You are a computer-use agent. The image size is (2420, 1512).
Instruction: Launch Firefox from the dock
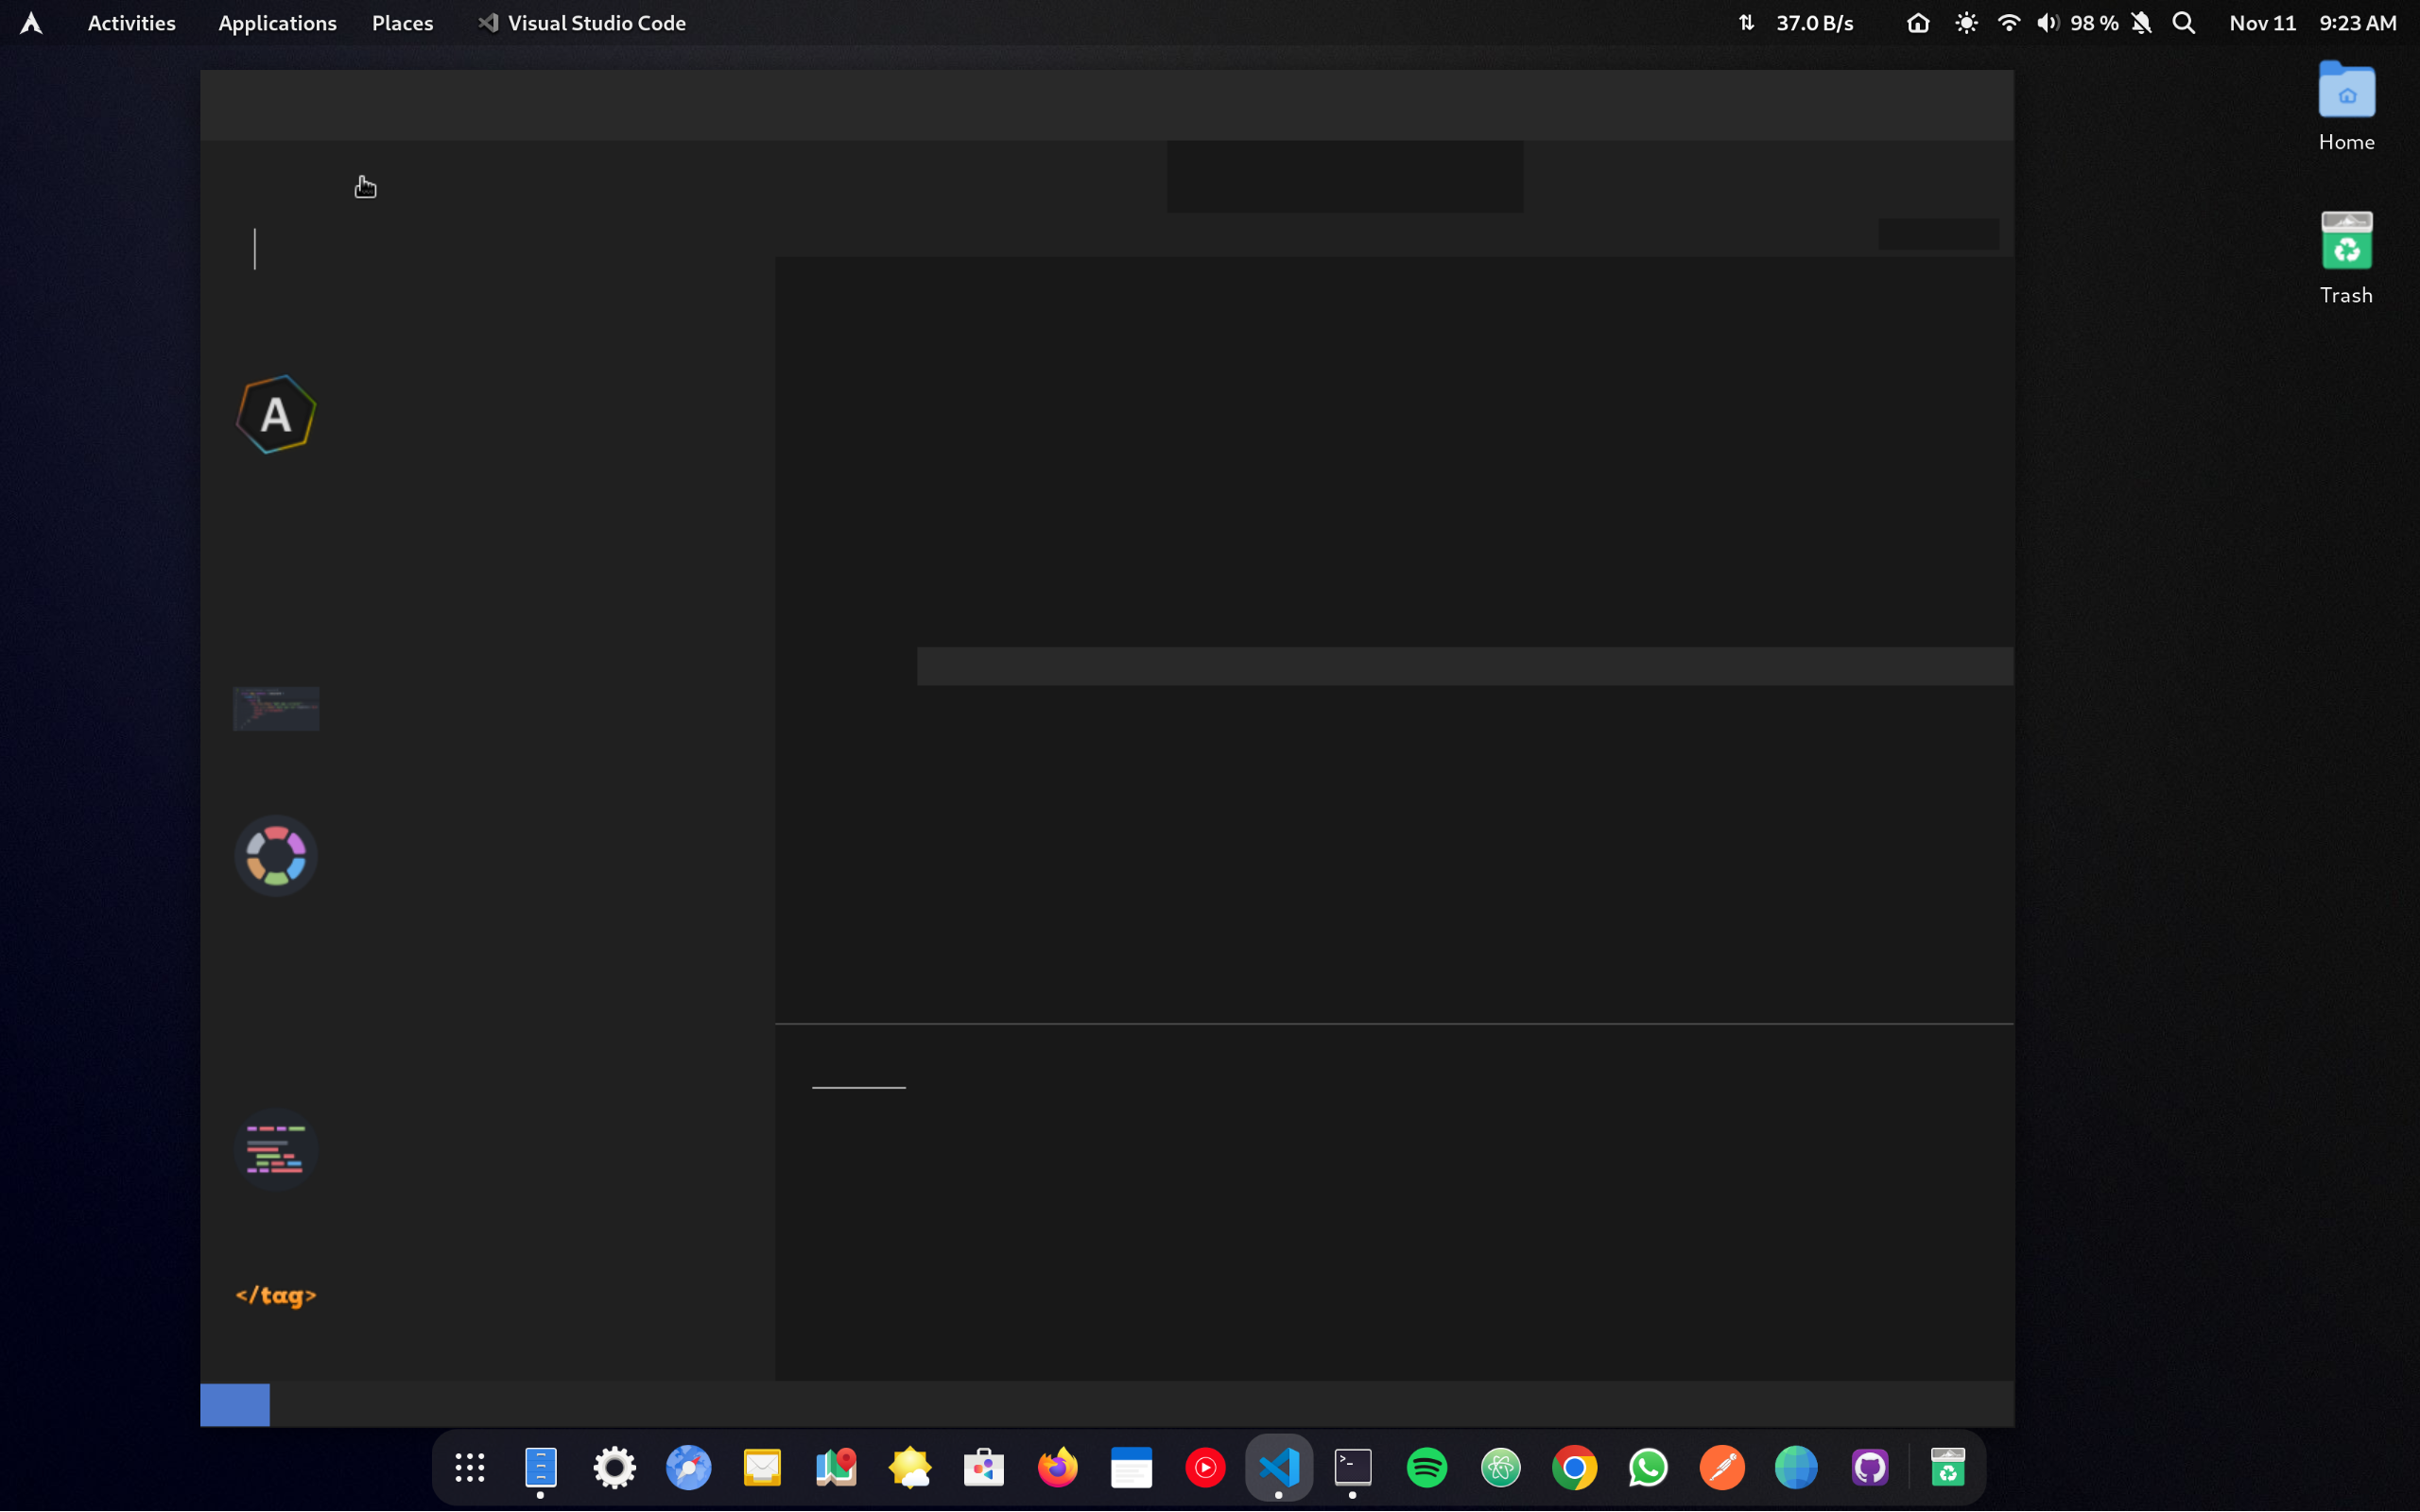[1057, 1467]
